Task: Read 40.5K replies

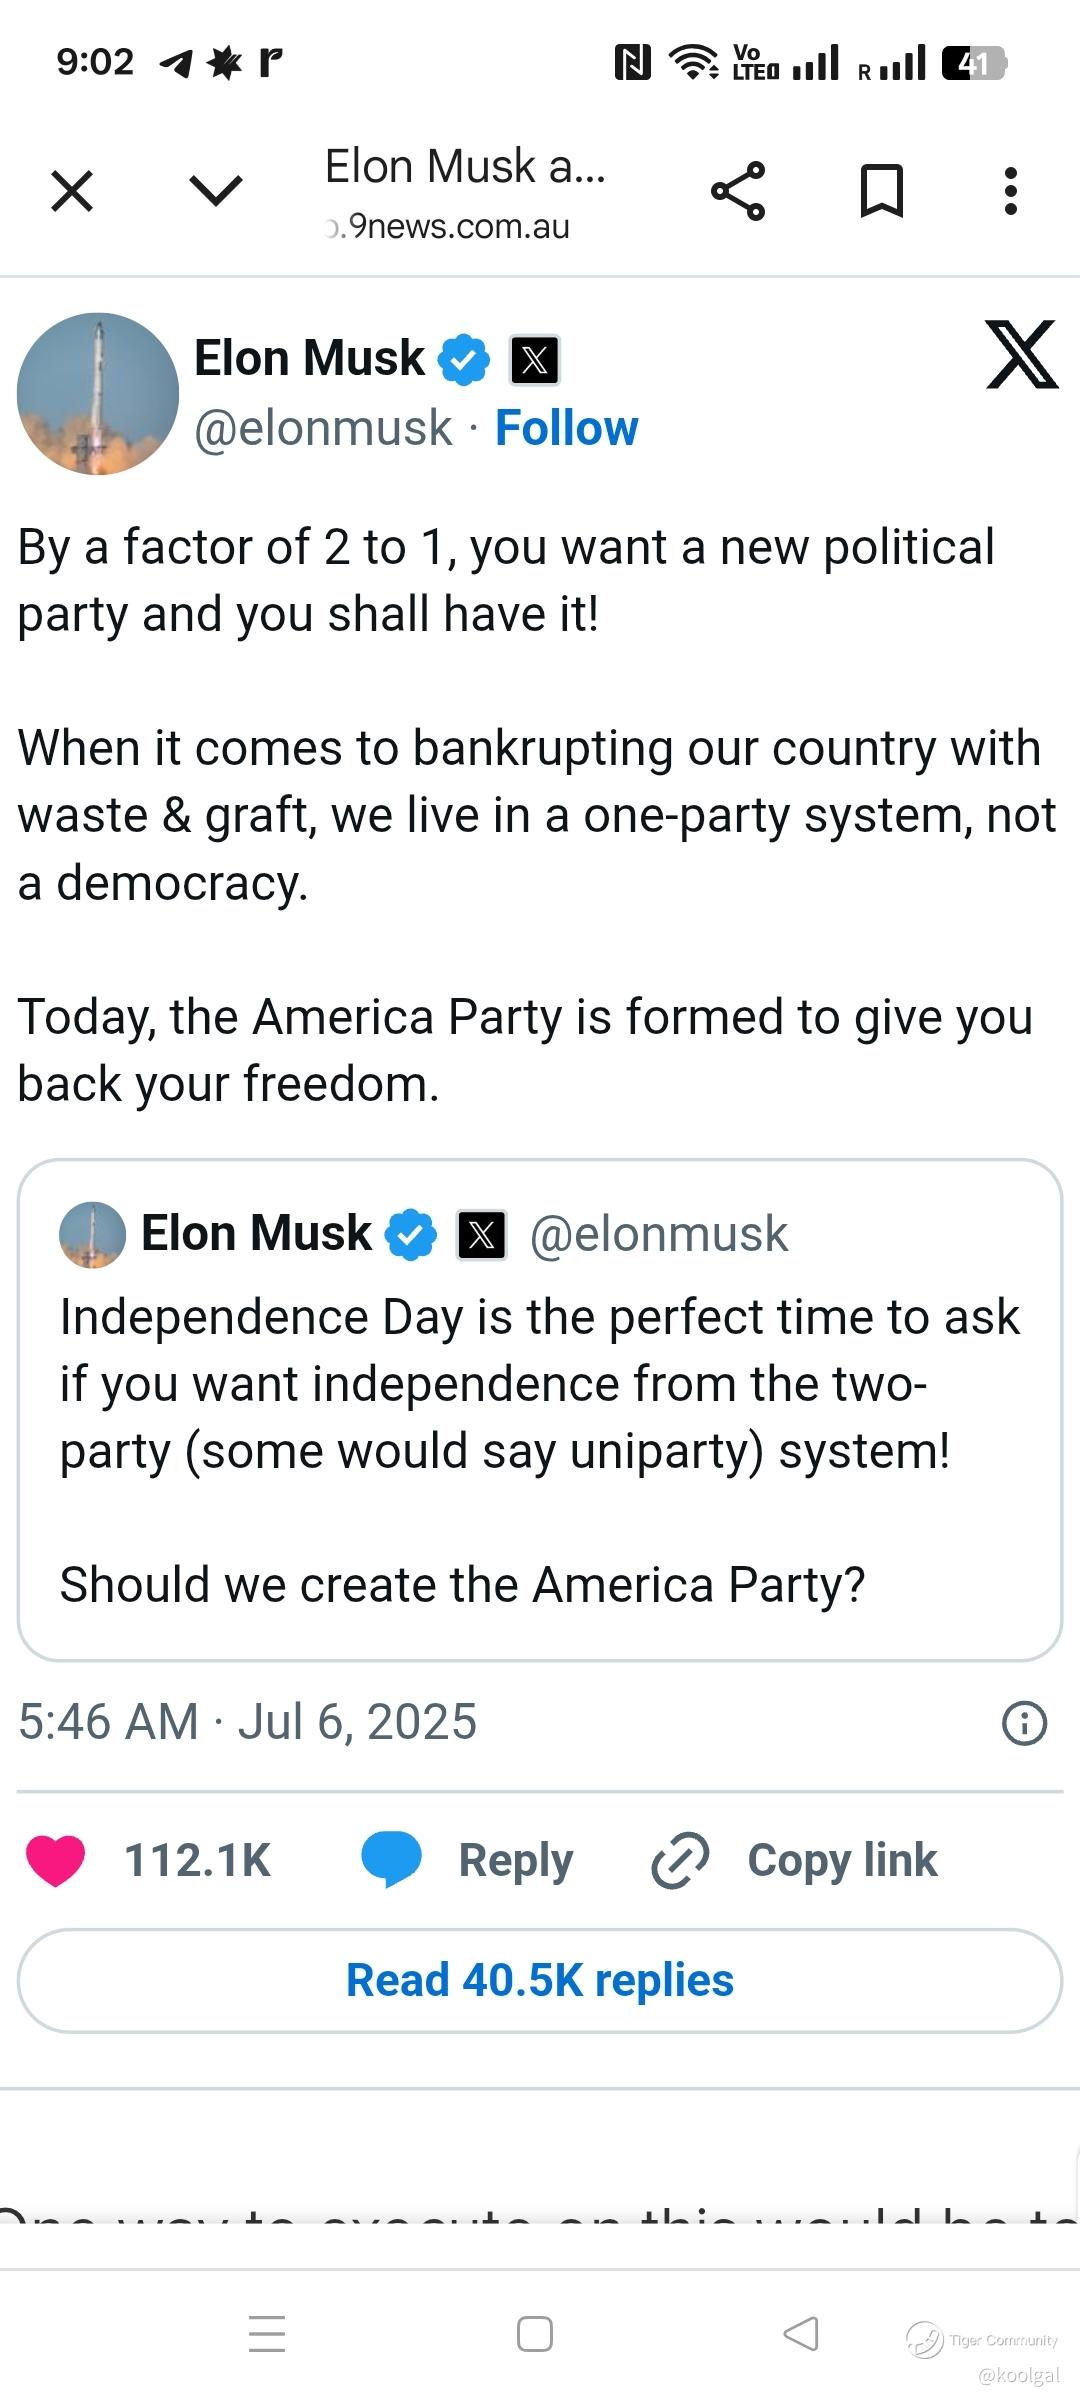Action: pos(540,1981)
